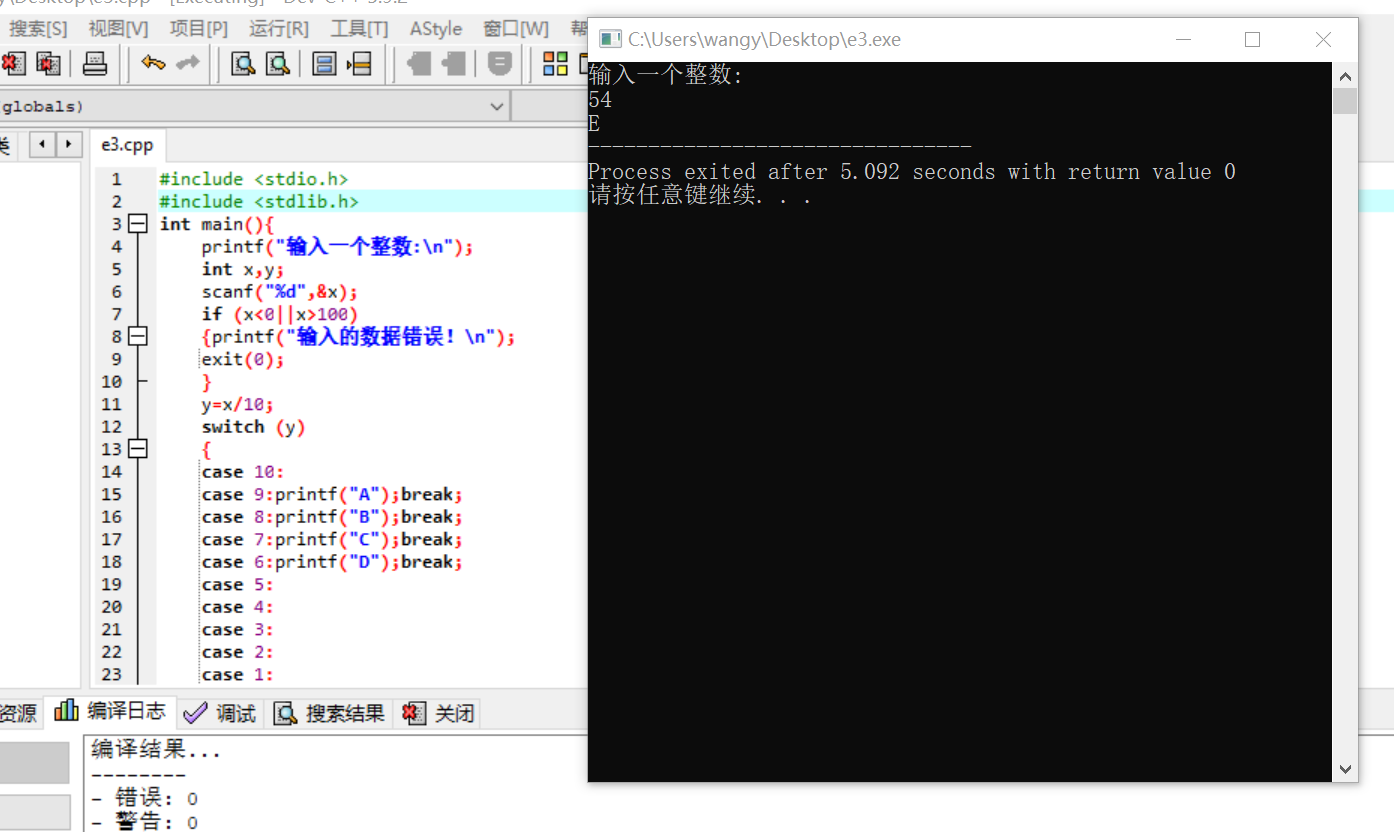Click '请按任意键继续. . .' in the console

pos(700,196)
